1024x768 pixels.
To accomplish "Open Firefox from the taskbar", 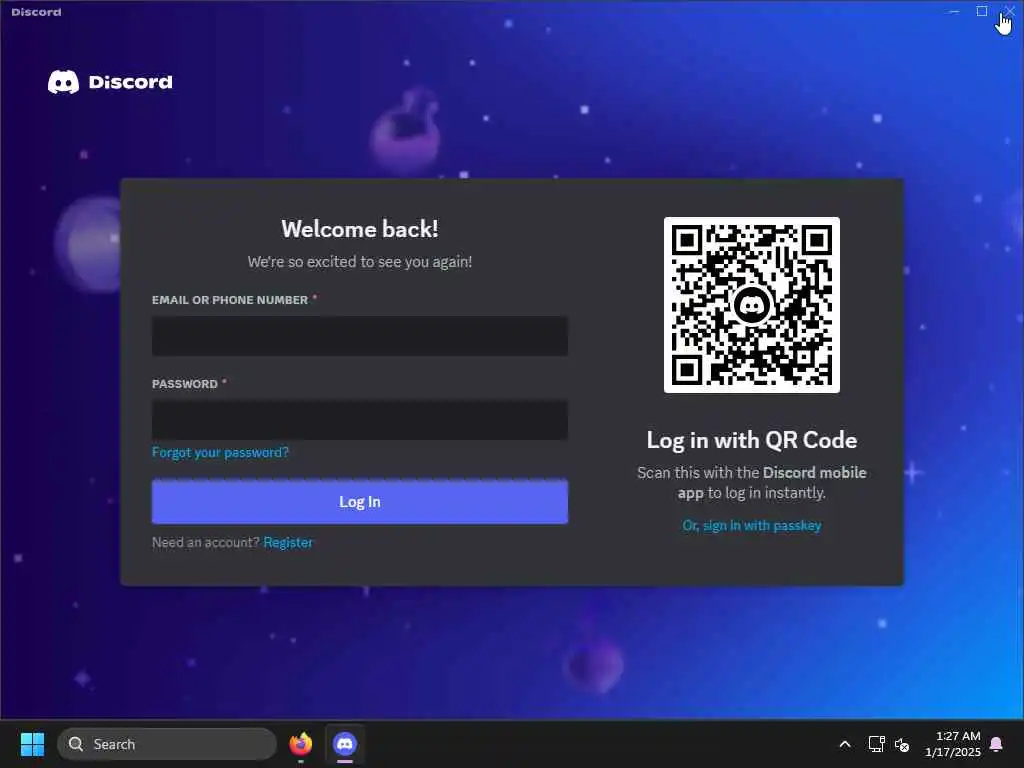I will (300, 744).
